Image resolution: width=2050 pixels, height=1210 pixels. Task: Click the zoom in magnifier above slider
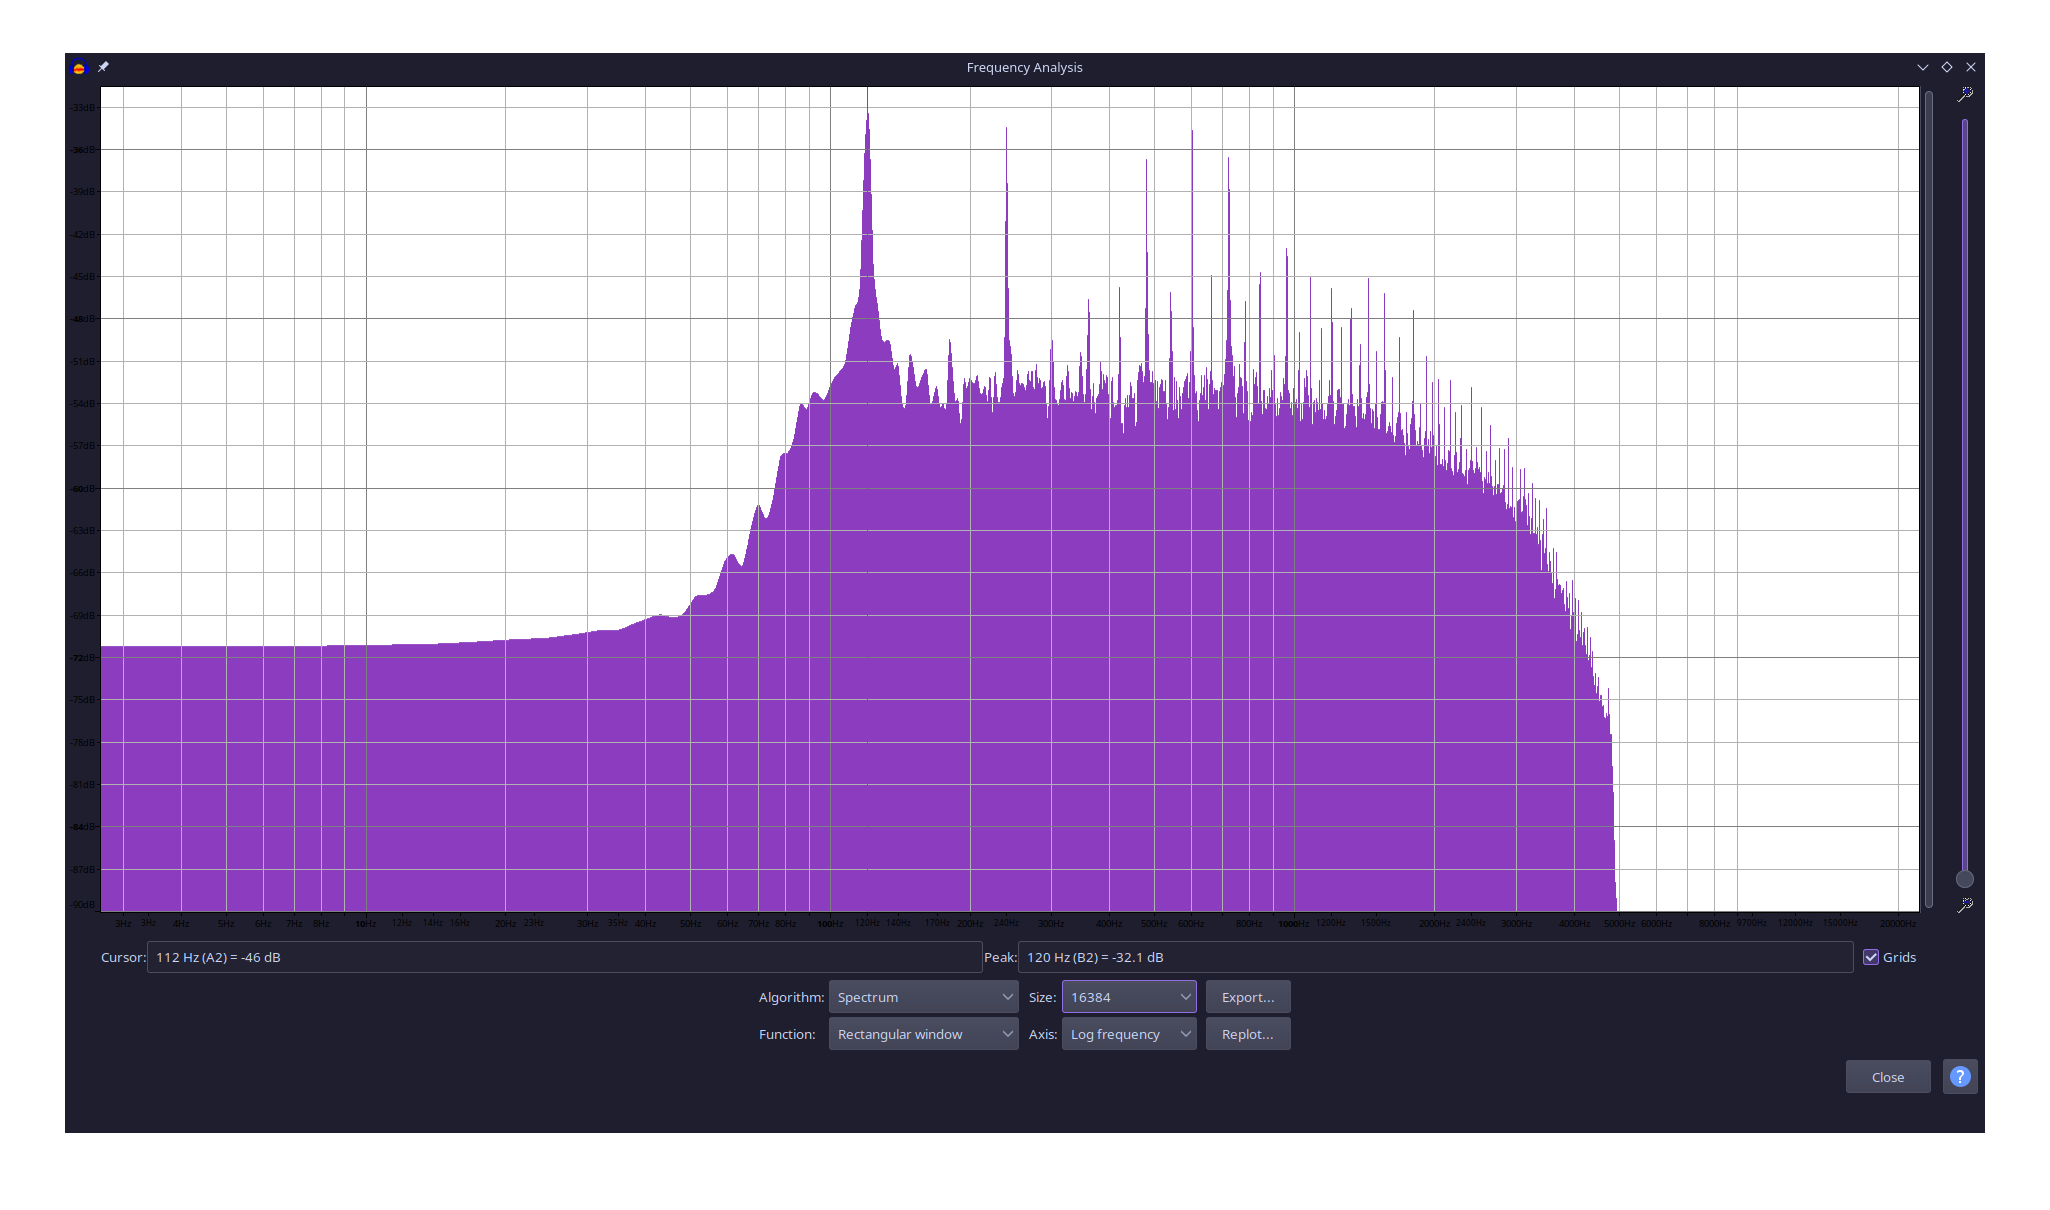coord(1965,94)
